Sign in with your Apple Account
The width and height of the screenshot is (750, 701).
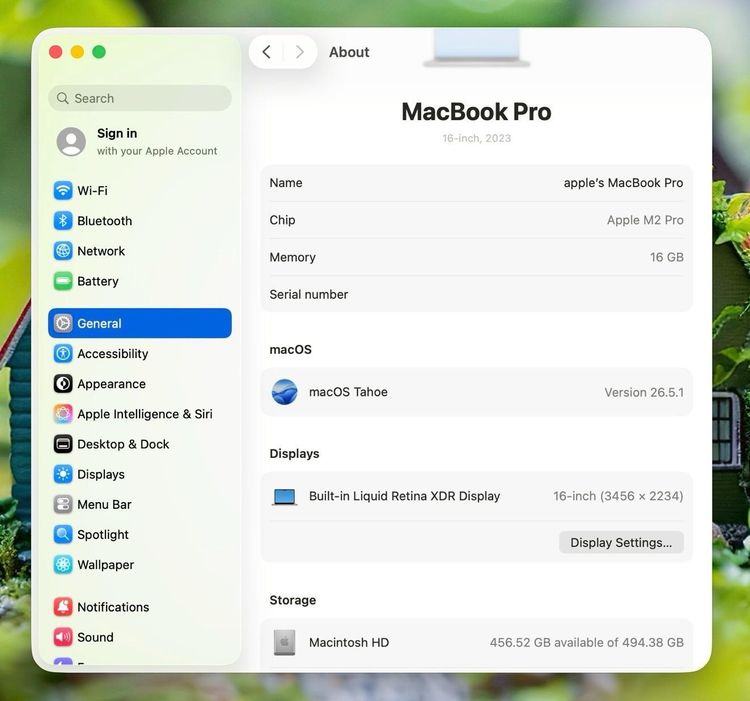click(140, 142)
